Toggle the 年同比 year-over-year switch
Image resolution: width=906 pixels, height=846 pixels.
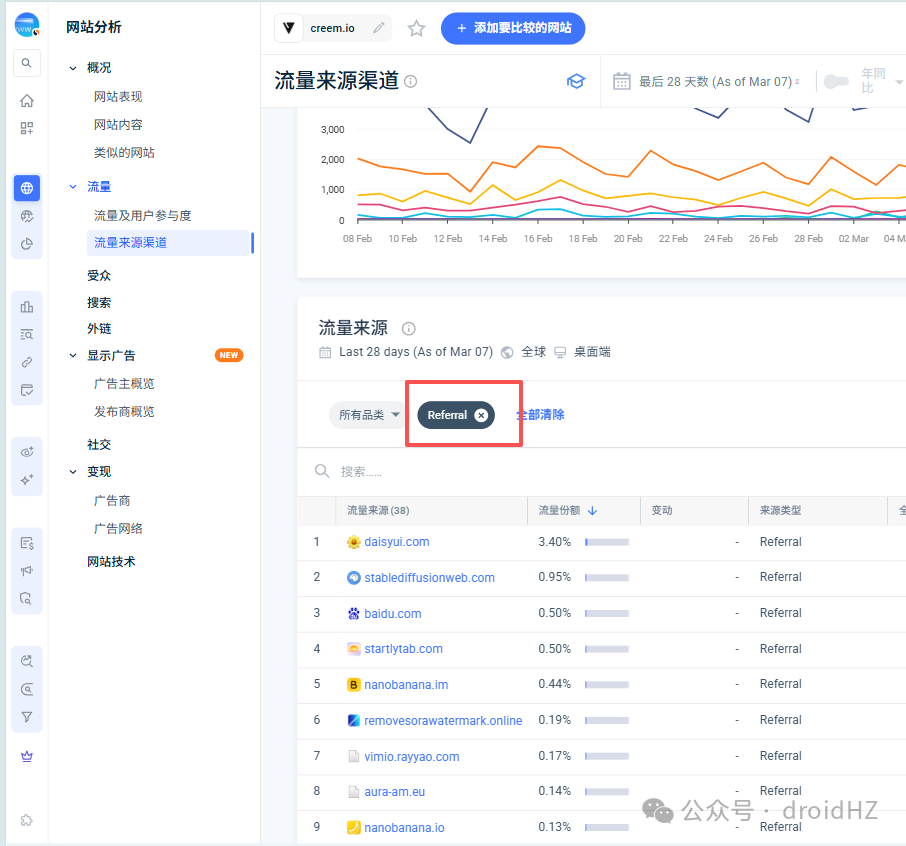coord(836,81)
